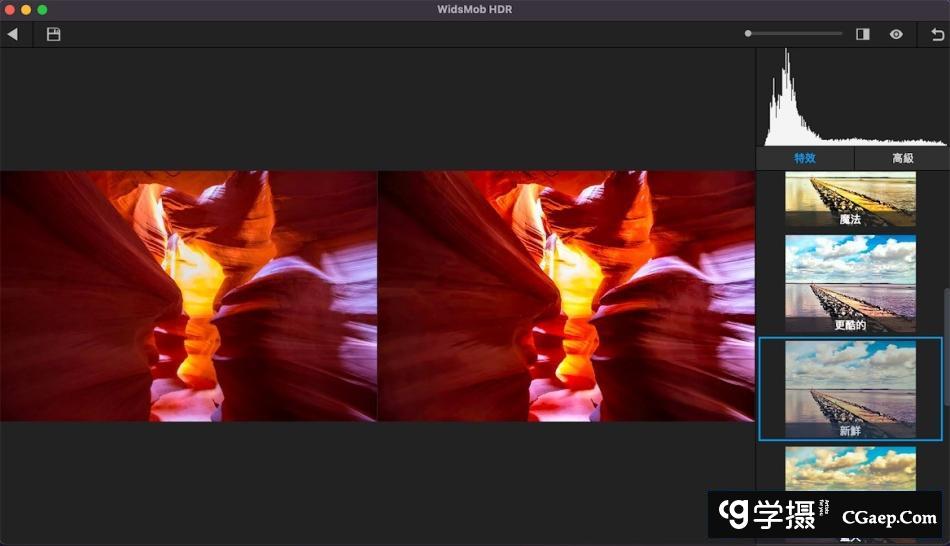Switch to the 特效 tab

(x=805, y=158)
